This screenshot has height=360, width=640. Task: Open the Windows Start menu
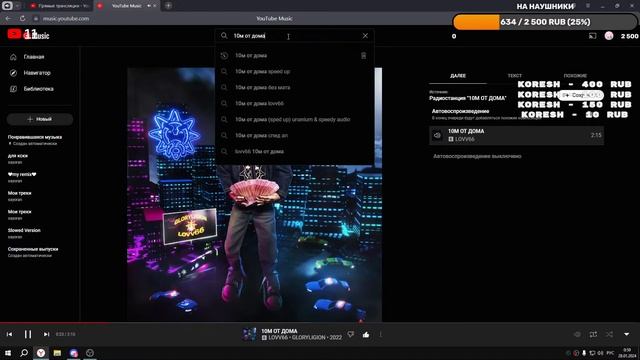coord(8,353)
